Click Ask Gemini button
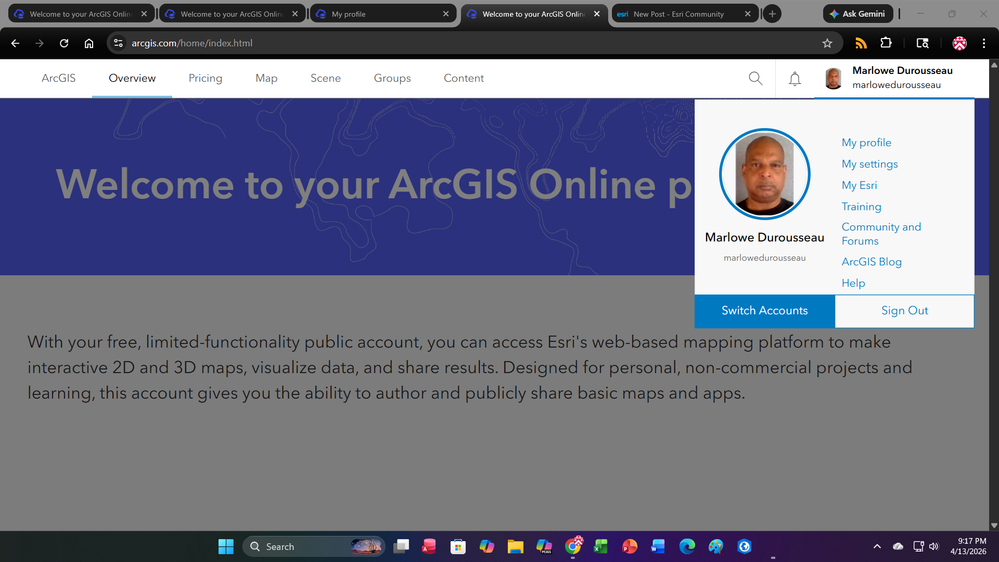Image resolution: width=999 pixels, height=562 pixels. (858, 13)
